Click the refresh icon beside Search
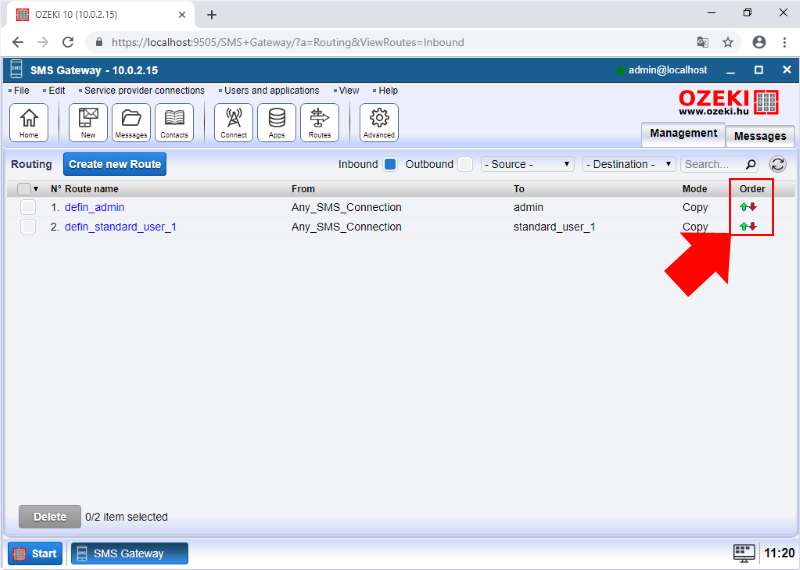 pos(778,164)
